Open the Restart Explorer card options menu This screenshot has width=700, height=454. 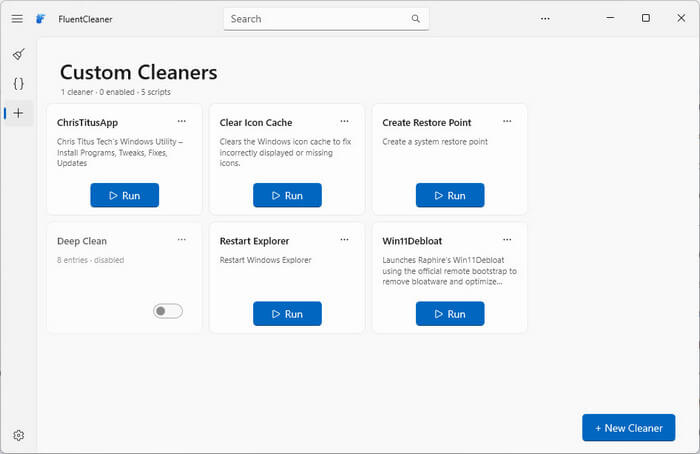344,240
